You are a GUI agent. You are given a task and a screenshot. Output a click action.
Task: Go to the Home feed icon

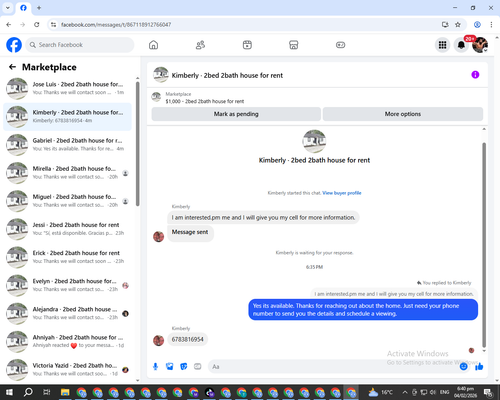153,45
